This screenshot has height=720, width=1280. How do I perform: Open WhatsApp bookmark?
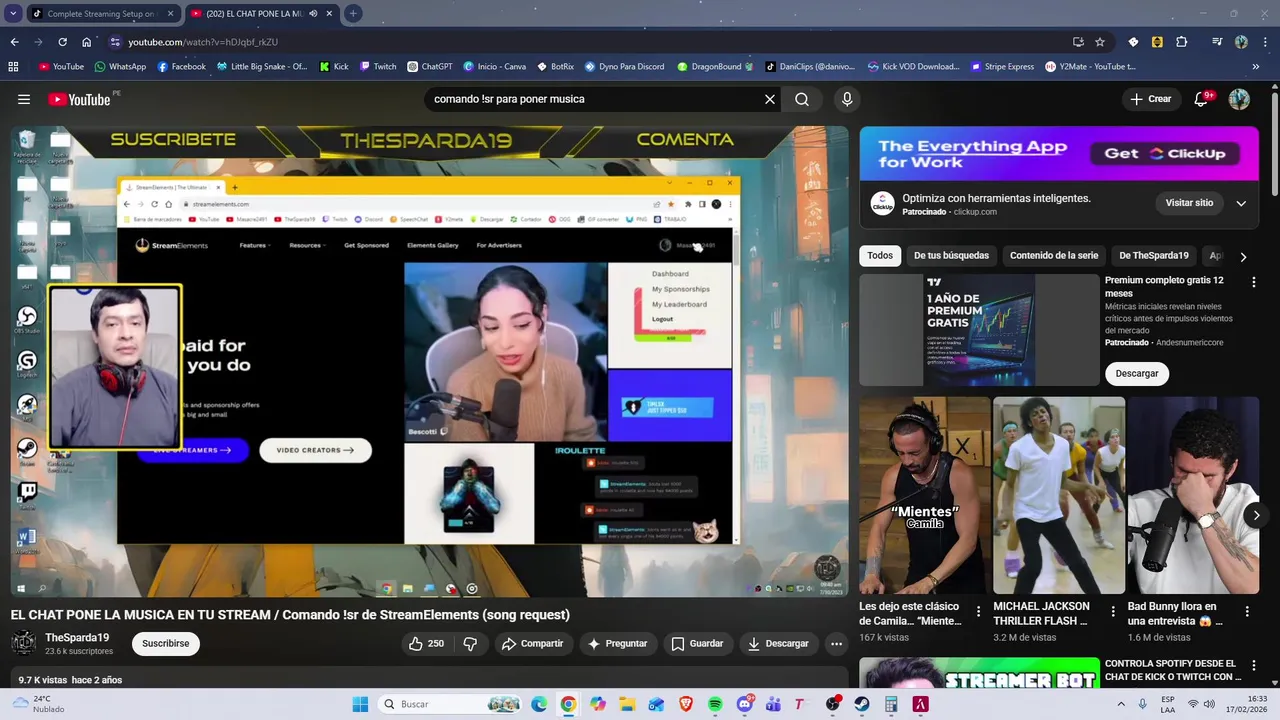120,67
